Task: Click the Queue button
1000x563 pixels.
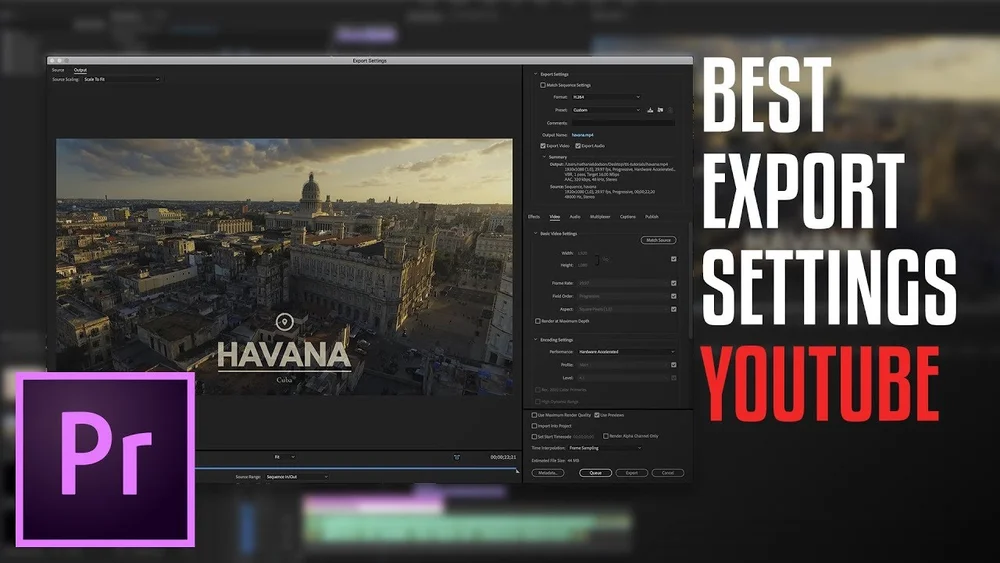Action: pos(596,473)
